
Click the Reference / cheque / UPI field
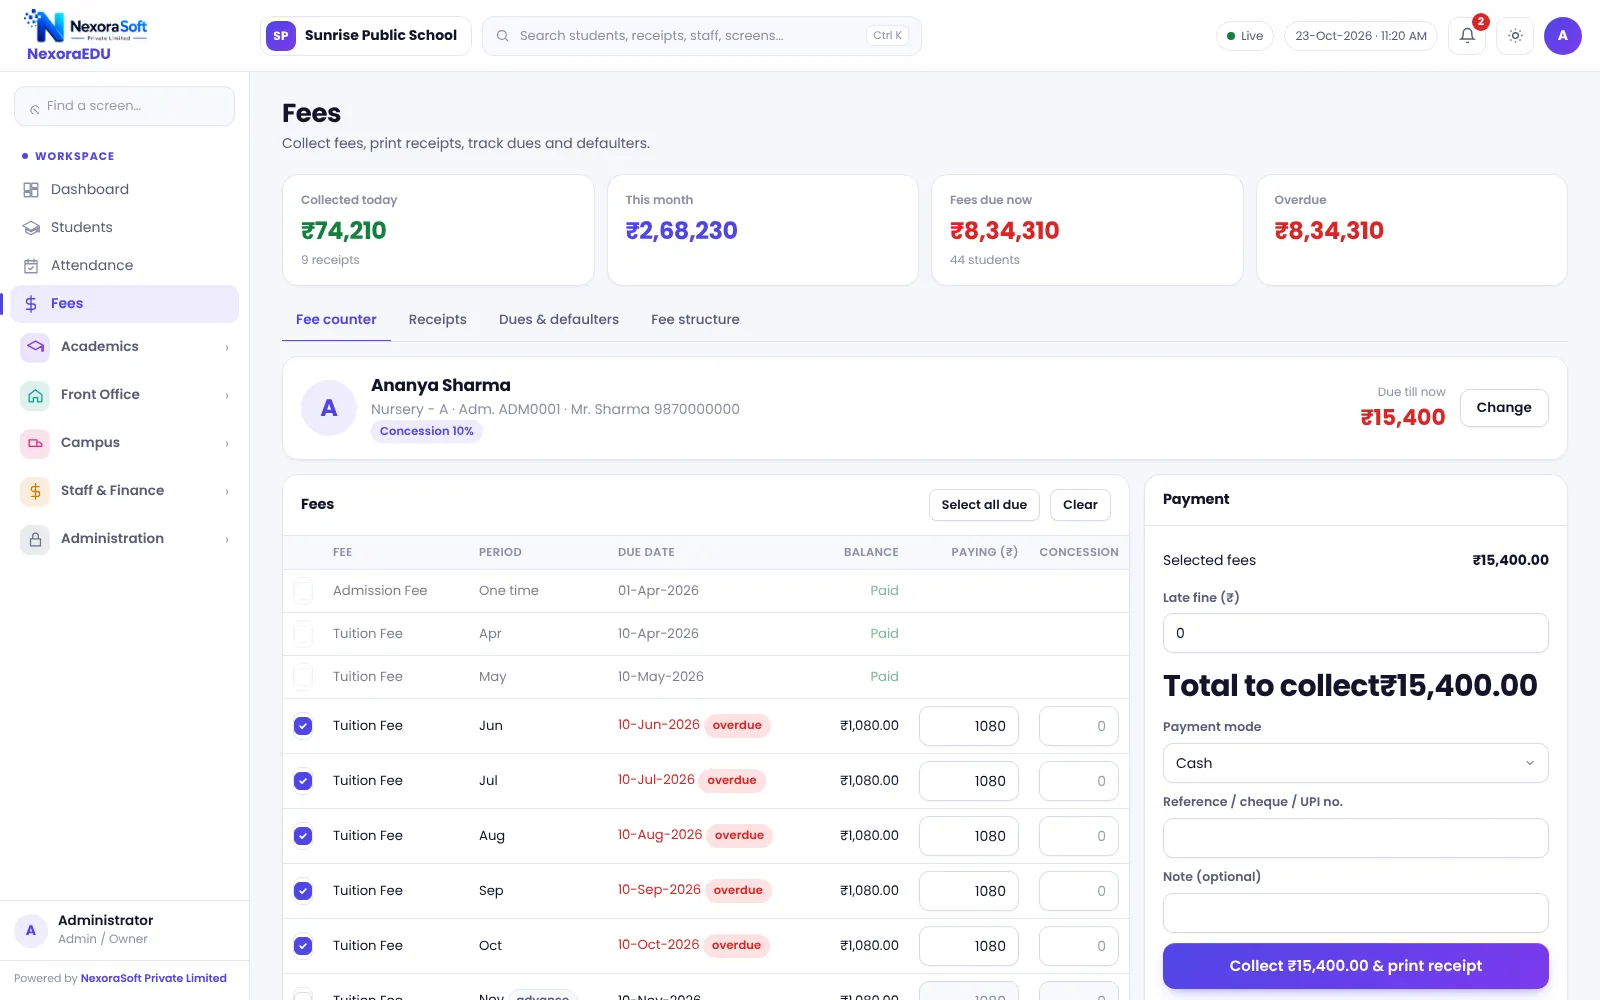[1355, 838]
